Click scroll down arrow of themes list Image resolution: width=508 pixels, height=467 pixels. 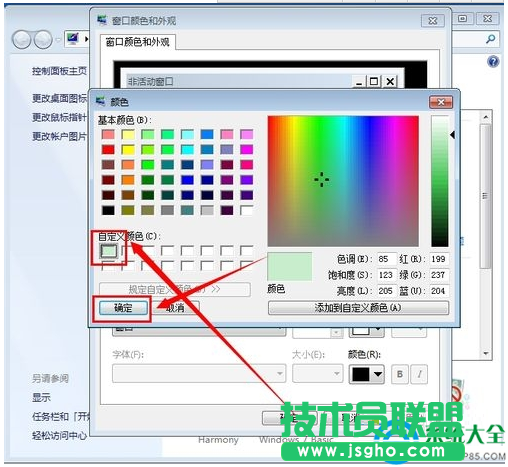point(486,353)
